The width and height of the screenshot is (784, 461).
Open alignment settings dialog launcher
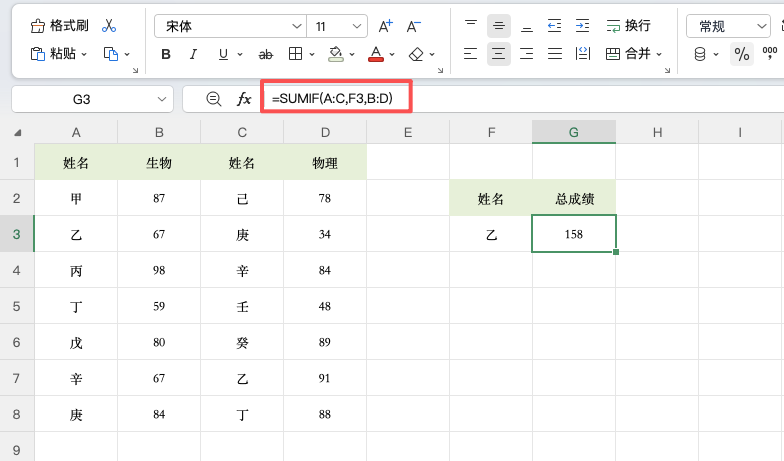(x=668, y=70)
